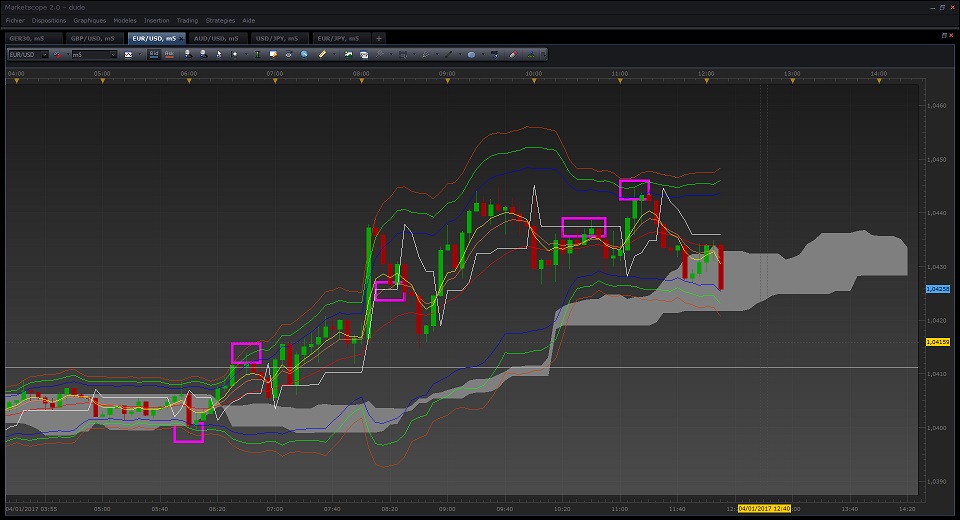The width and height of the screenshot is (960, 520).
Task: Open the Dispositions menu
Action: pos(49,20)
